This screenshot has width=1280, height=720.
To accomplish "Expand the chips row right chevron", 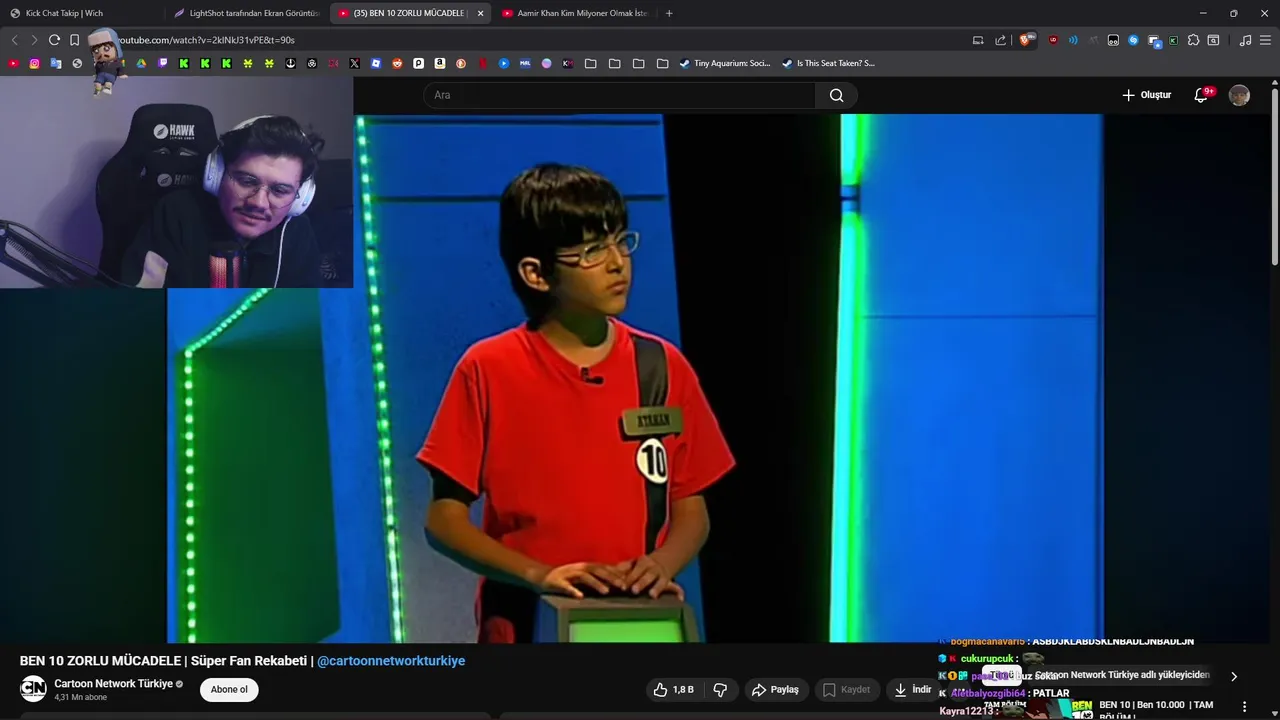I will pos(1233,676).
